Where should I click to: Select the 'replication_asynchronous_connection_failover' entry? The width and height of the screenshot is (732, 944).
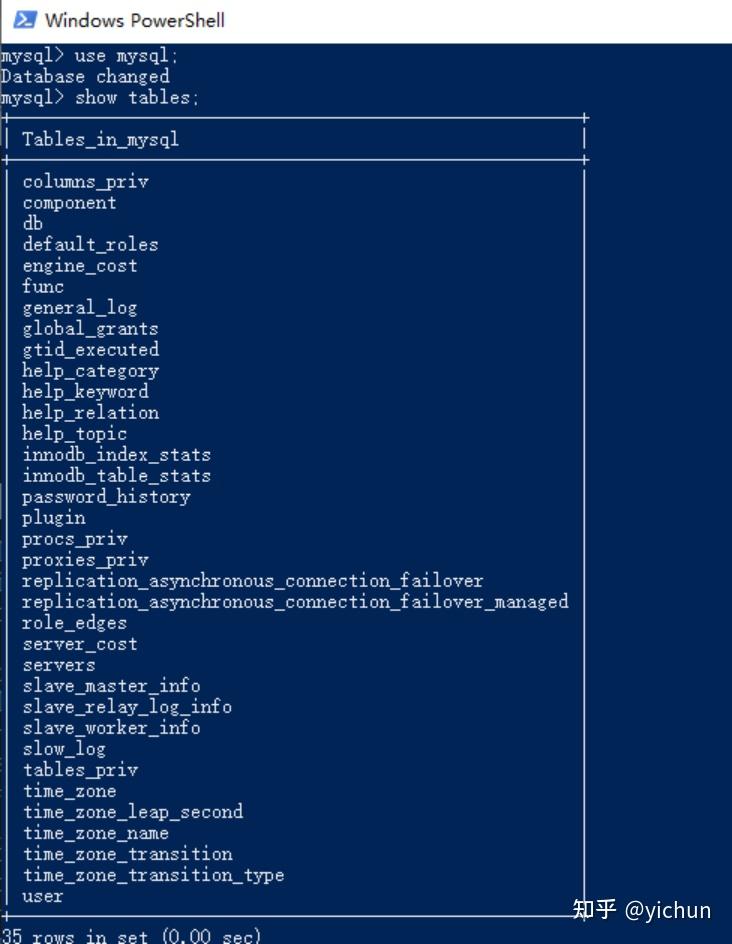tap(252, 580)
